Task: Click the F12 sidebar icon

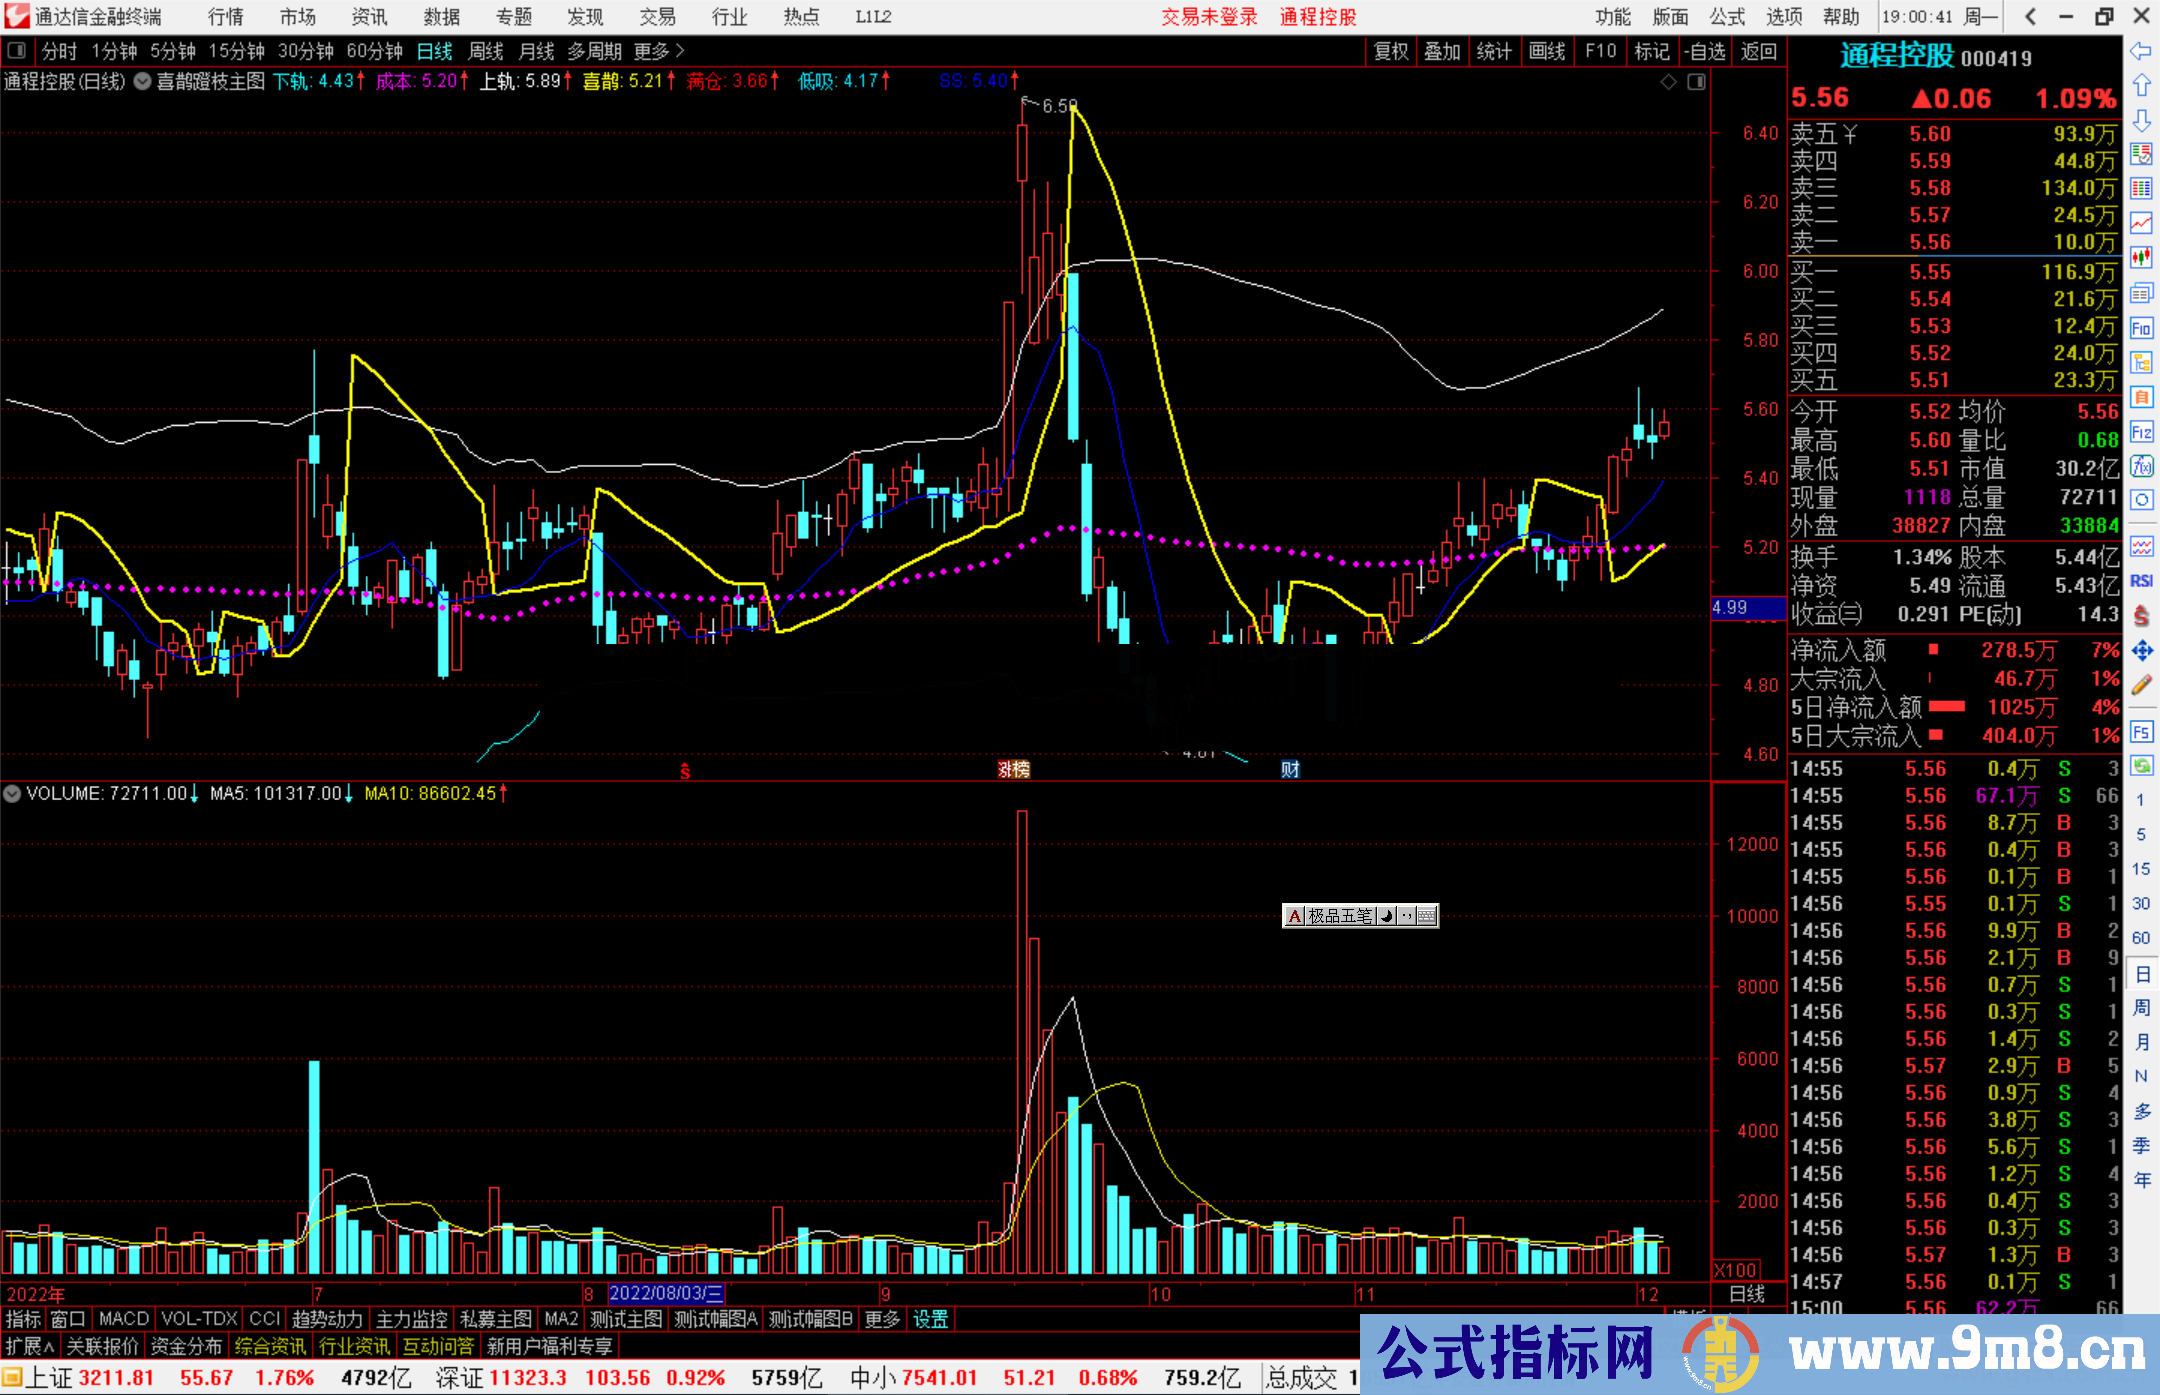Action: [2141, 432]
